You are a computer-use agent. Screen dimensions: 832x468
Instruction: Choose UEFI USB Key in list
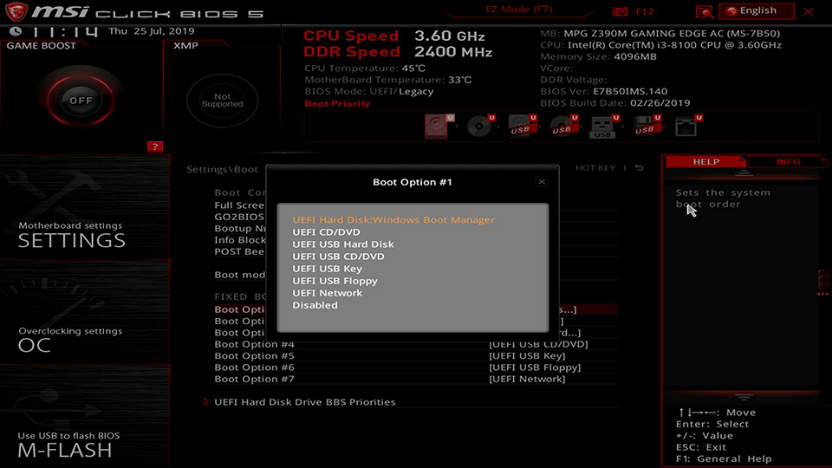327,268
